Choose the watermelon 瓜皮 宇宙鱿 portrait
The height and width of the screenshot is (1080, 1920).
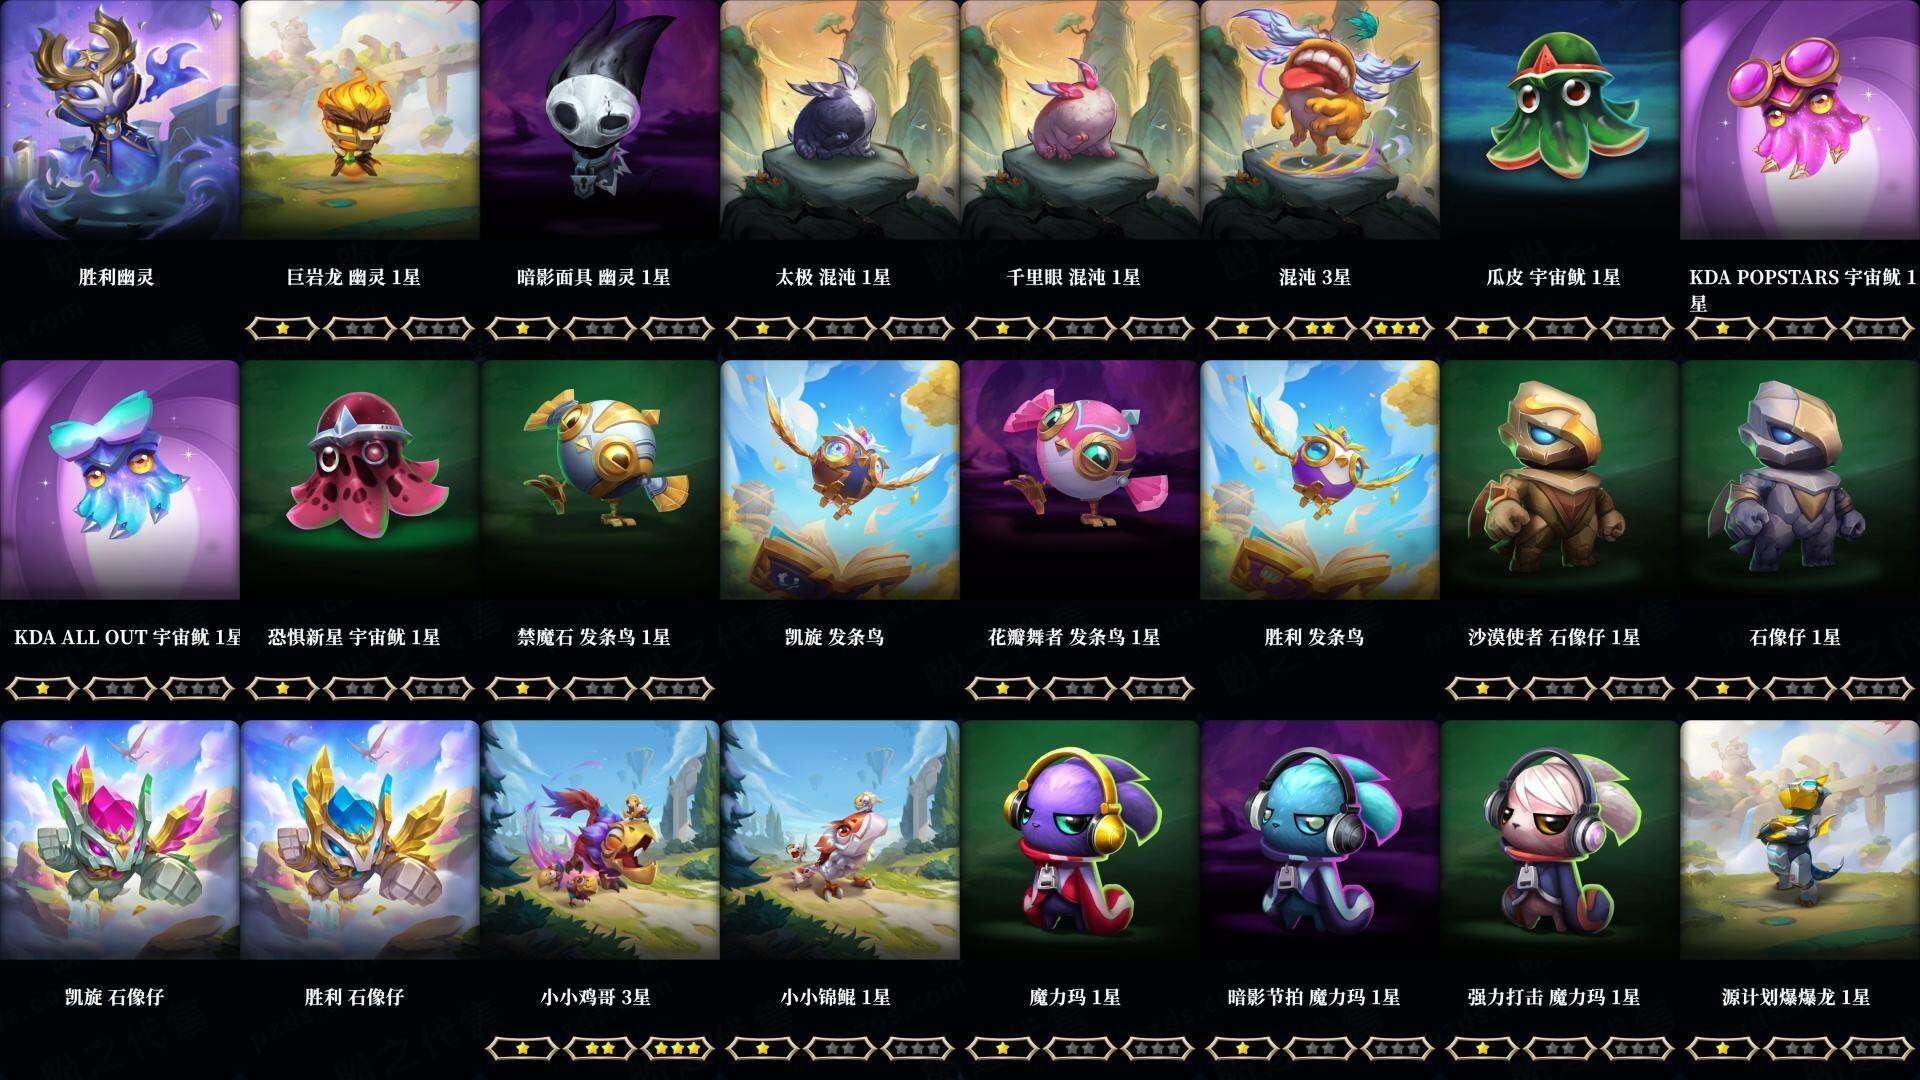tap(1560, 120)
